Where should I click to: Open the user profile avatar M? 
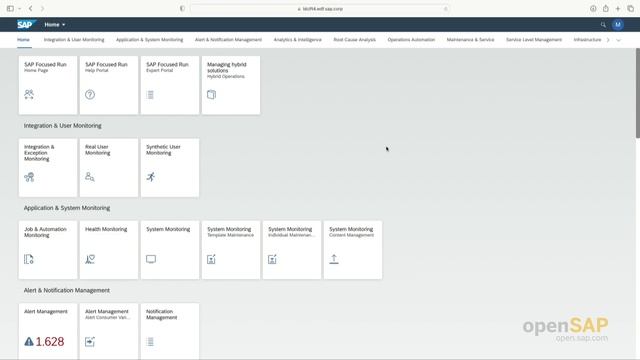(x=618, y=25)
